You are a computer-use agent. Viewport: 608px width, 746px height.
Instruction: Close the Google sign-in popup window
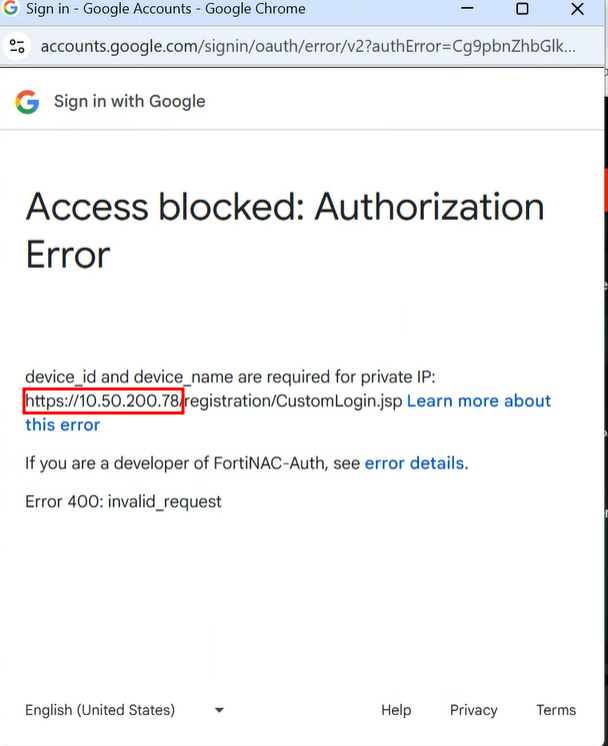tap(577, 9)
